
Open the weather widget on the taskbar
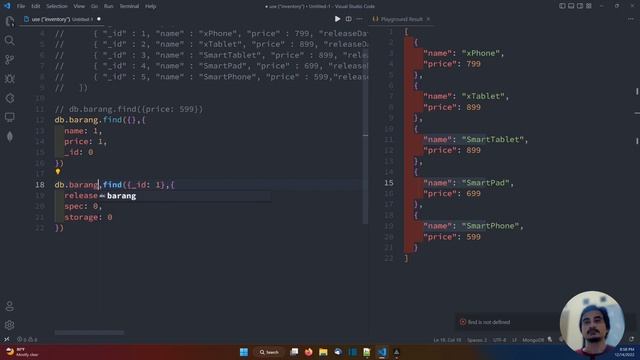click(x=22, y=352)
